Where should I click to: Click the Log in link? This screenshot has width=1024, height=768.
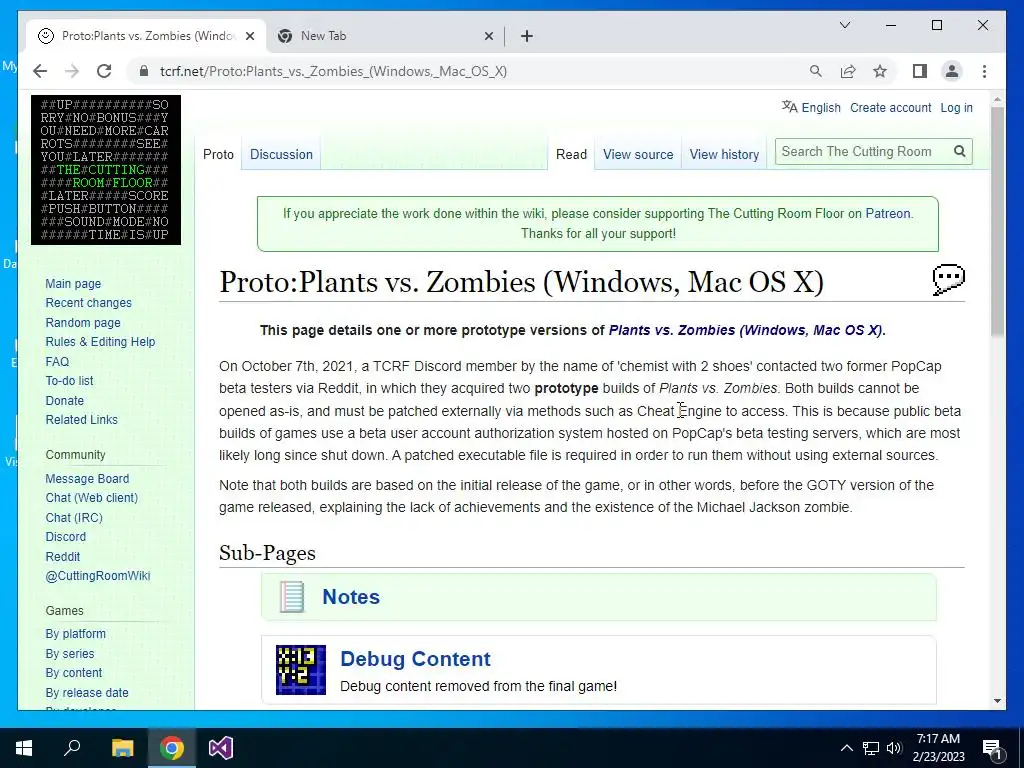tap(957, 108)
